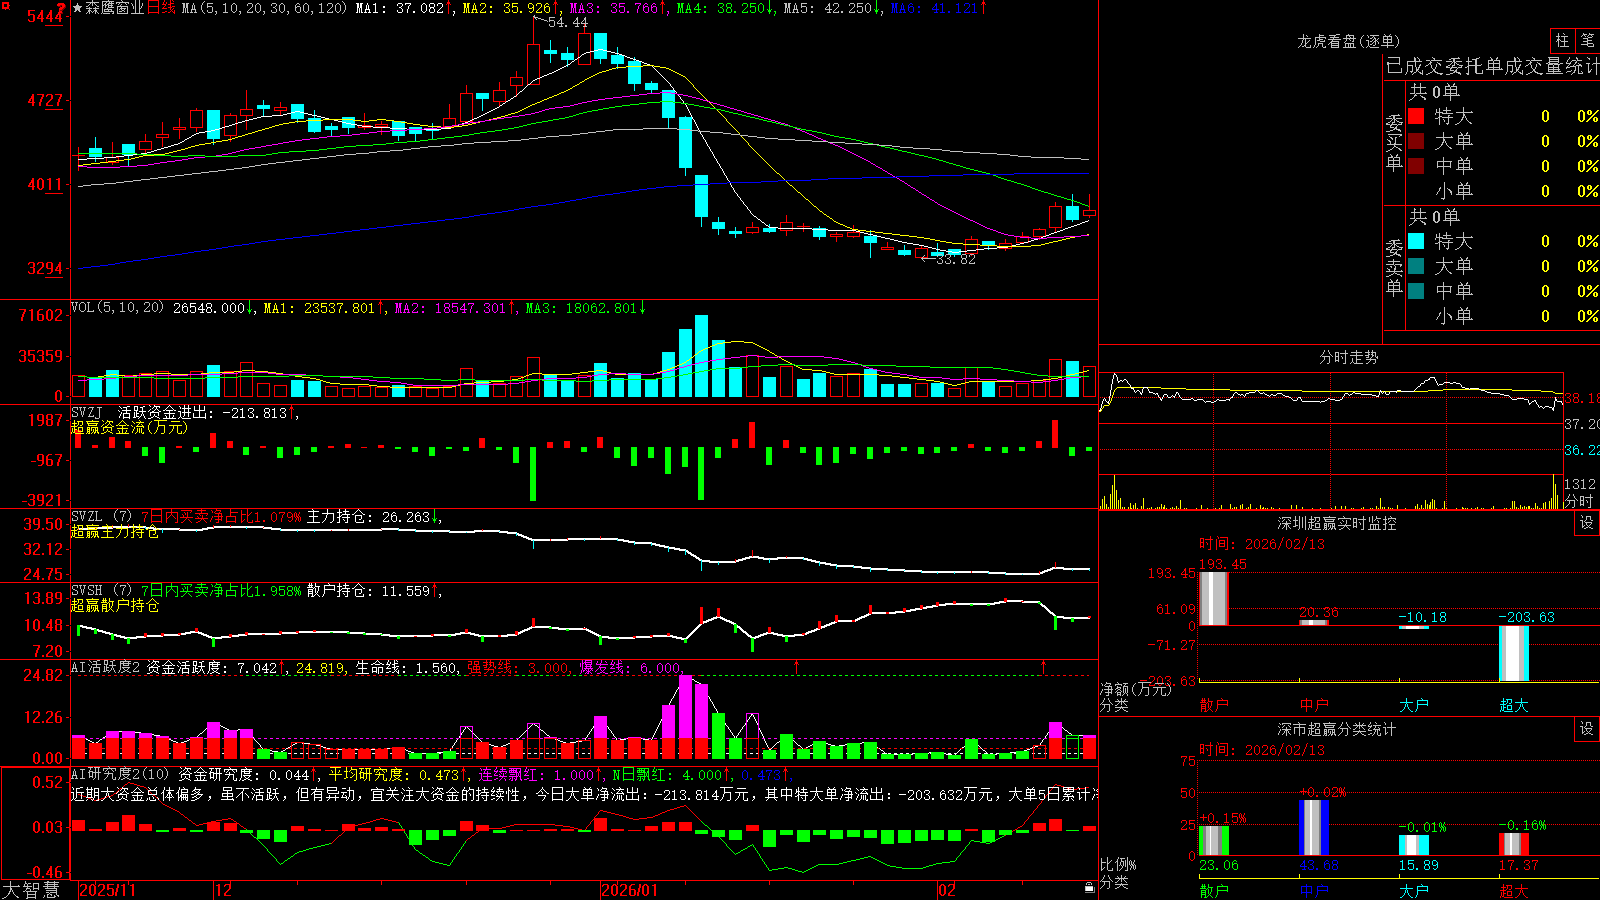Click the red question mark icon
The image size is (1600, 900).
coord(61,8)
